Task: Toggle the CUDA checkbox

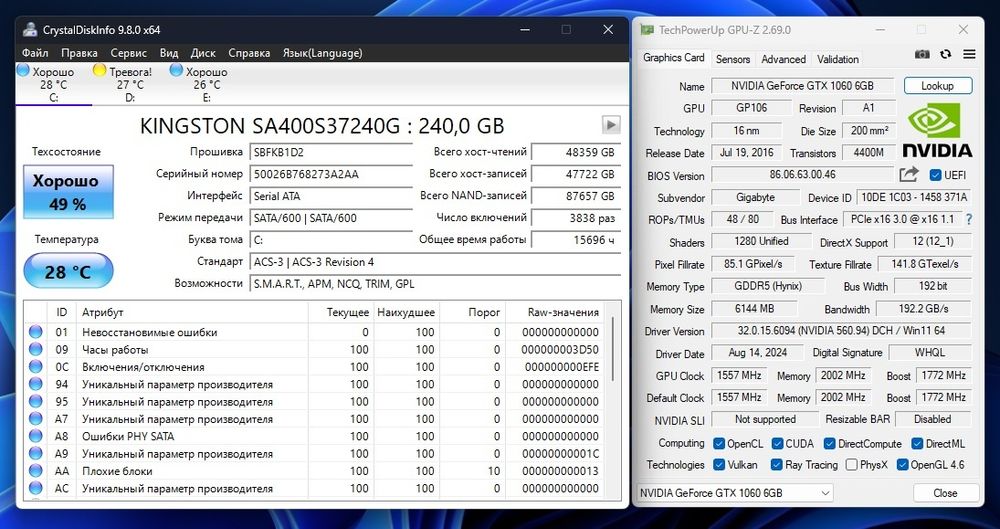Action: (x=777, y=443)
